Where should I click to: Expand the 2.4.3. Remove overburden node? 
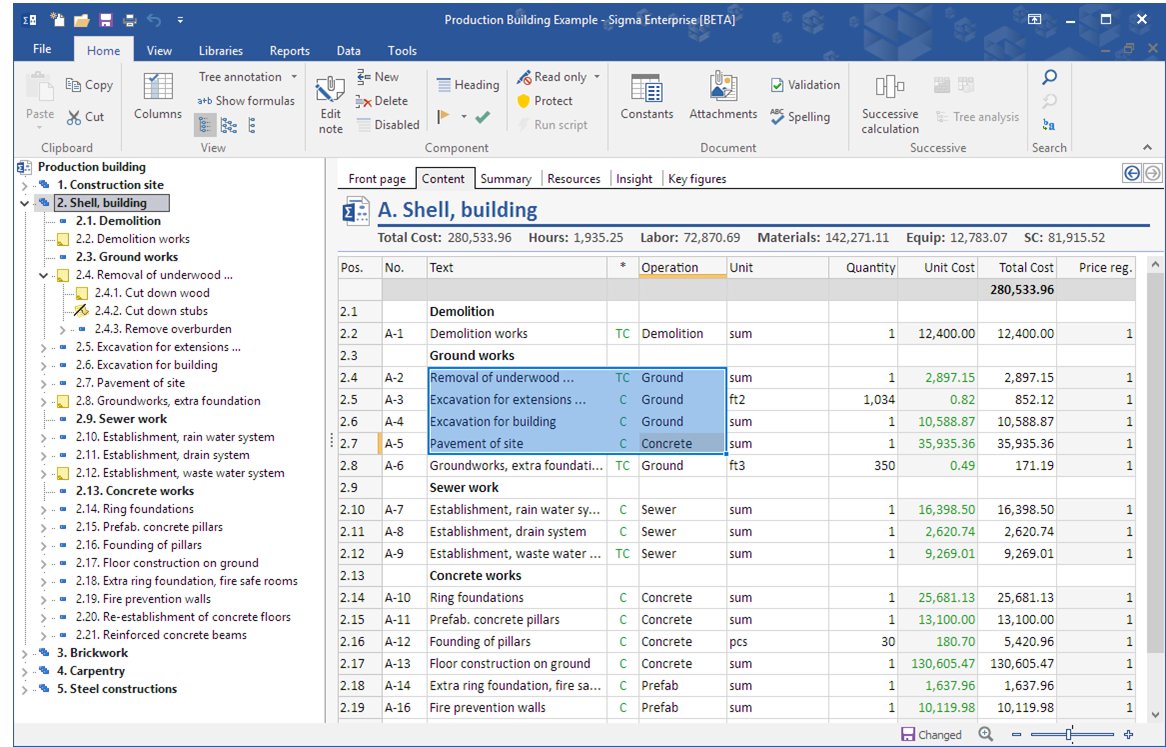(63, 329)
